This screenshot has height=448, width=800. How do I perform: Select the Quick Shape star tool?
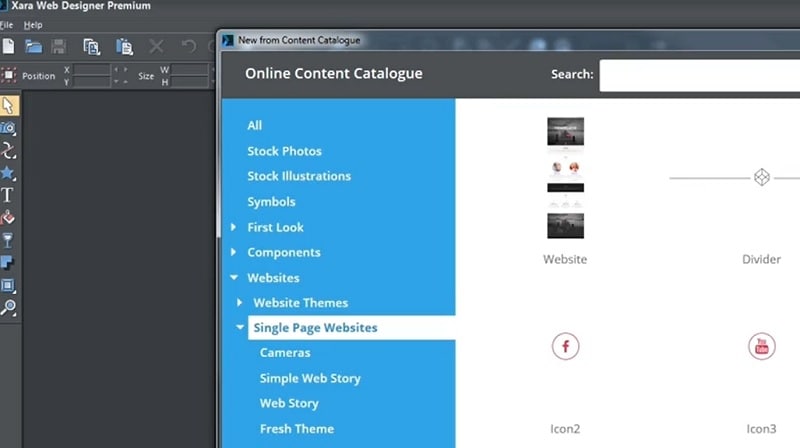point(9,173)
